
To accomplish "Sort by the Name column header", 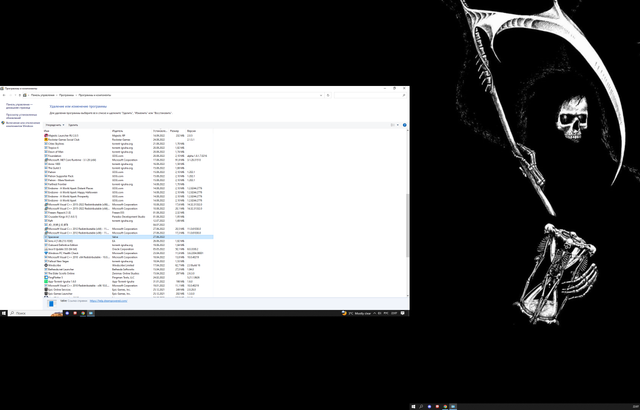I will (x=77, y=131).
